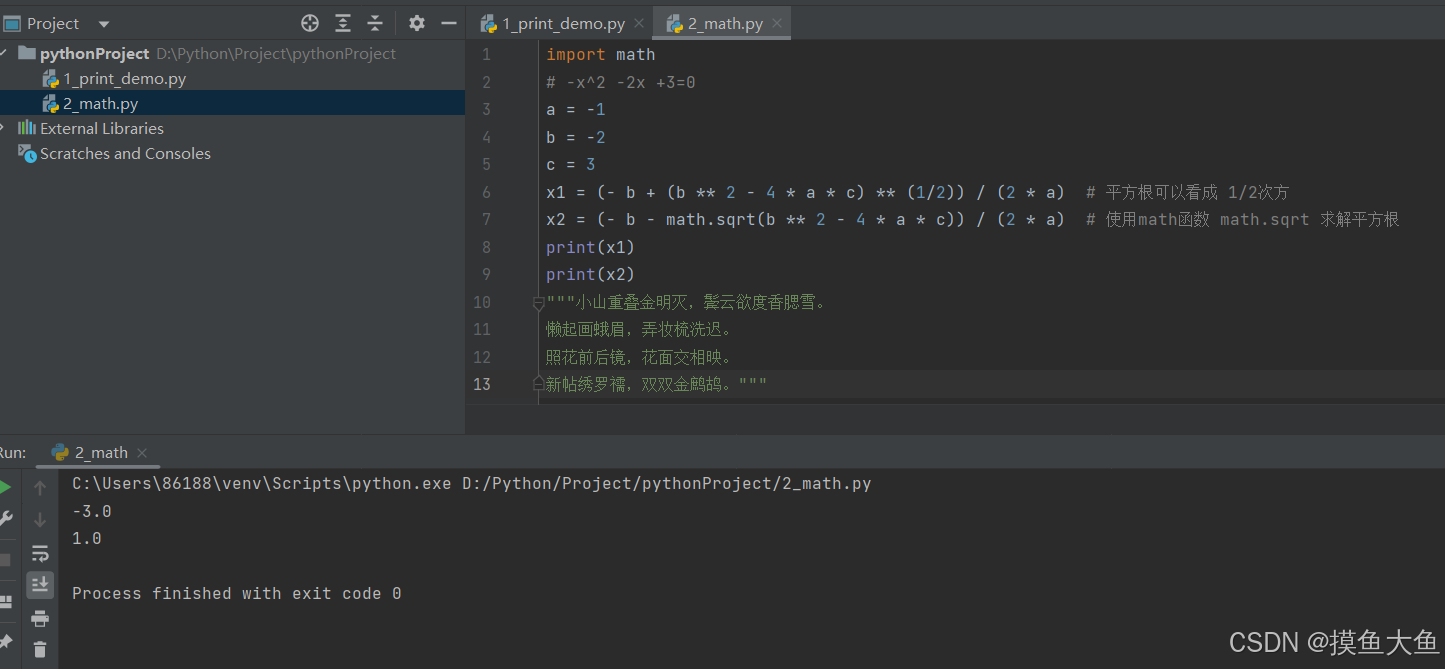Click 'import math' on line 1

601,54
